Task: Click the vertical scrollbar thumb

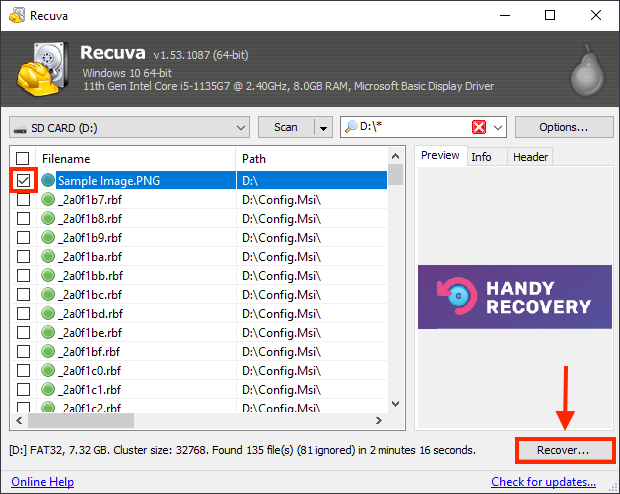Action: (395, 174)
